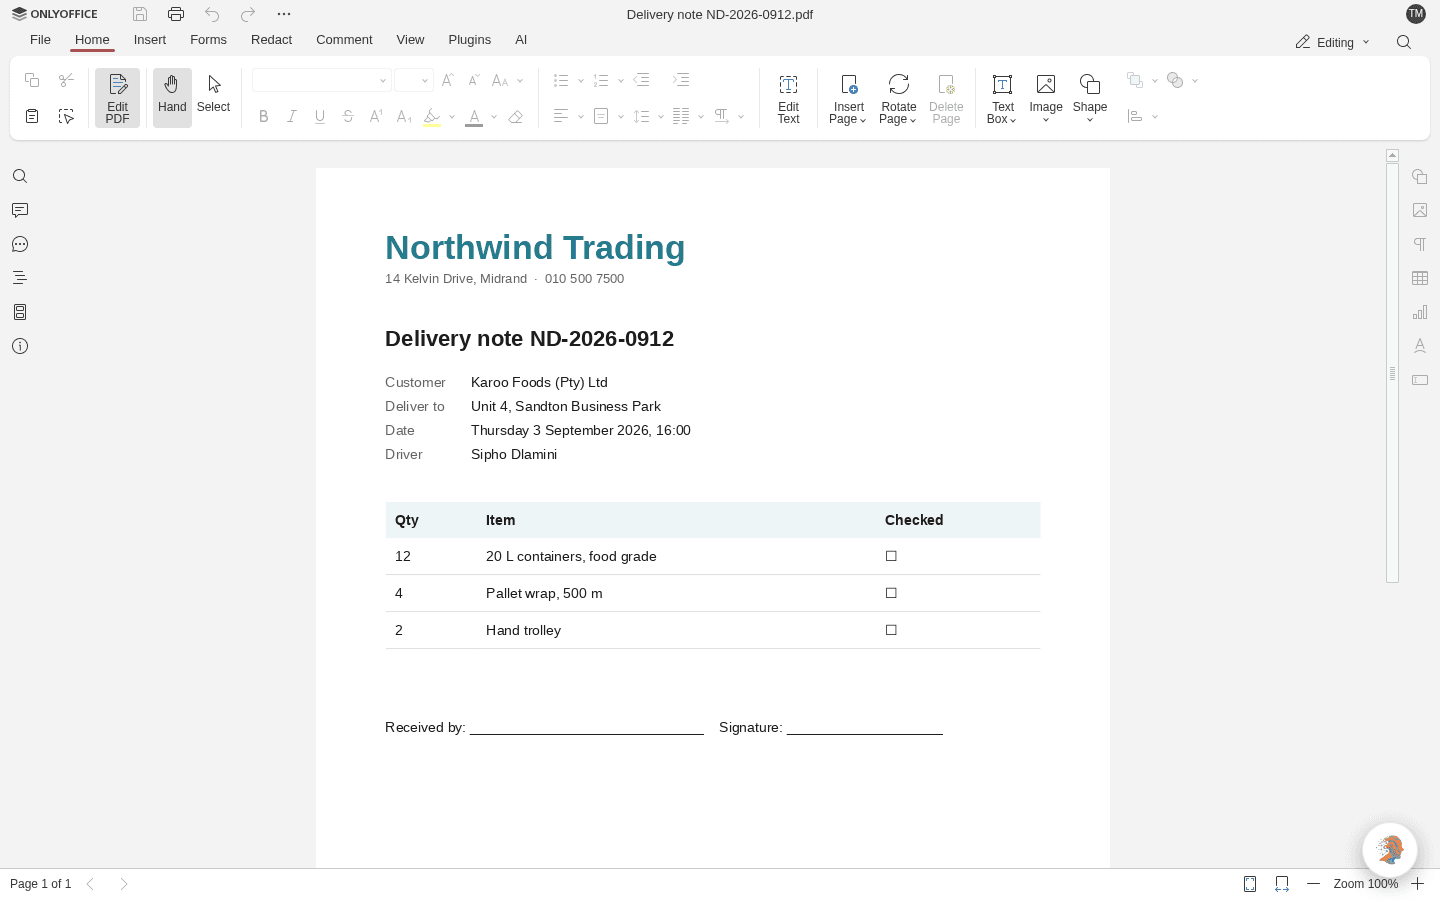This screenshot has height=900, width=1440.
Task: Click the Decrease indent icon
Action: point(642,80)
